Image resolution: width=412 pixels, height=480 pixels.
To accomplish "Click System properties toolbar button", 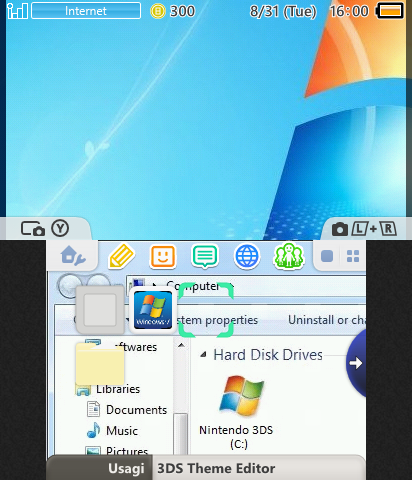I will pos(217,320).
